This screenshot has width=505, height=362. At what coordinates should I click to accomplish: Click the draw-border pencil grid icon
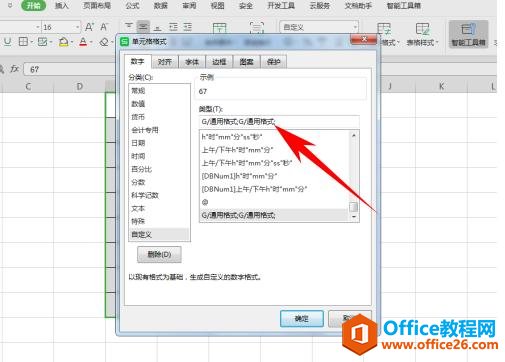42,42
